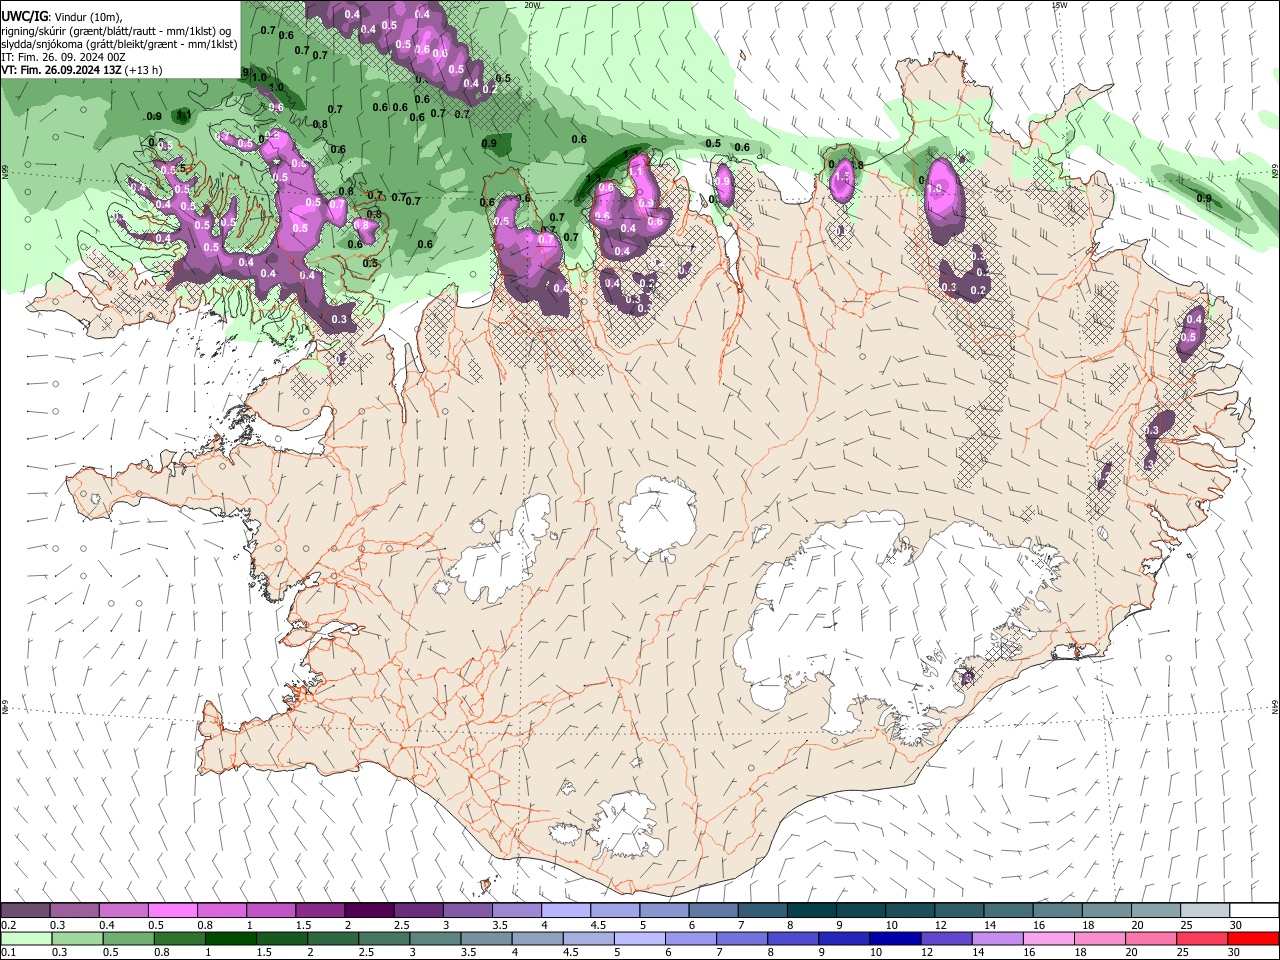Pick the white swatch ending the upper legend

[1254, 910]
